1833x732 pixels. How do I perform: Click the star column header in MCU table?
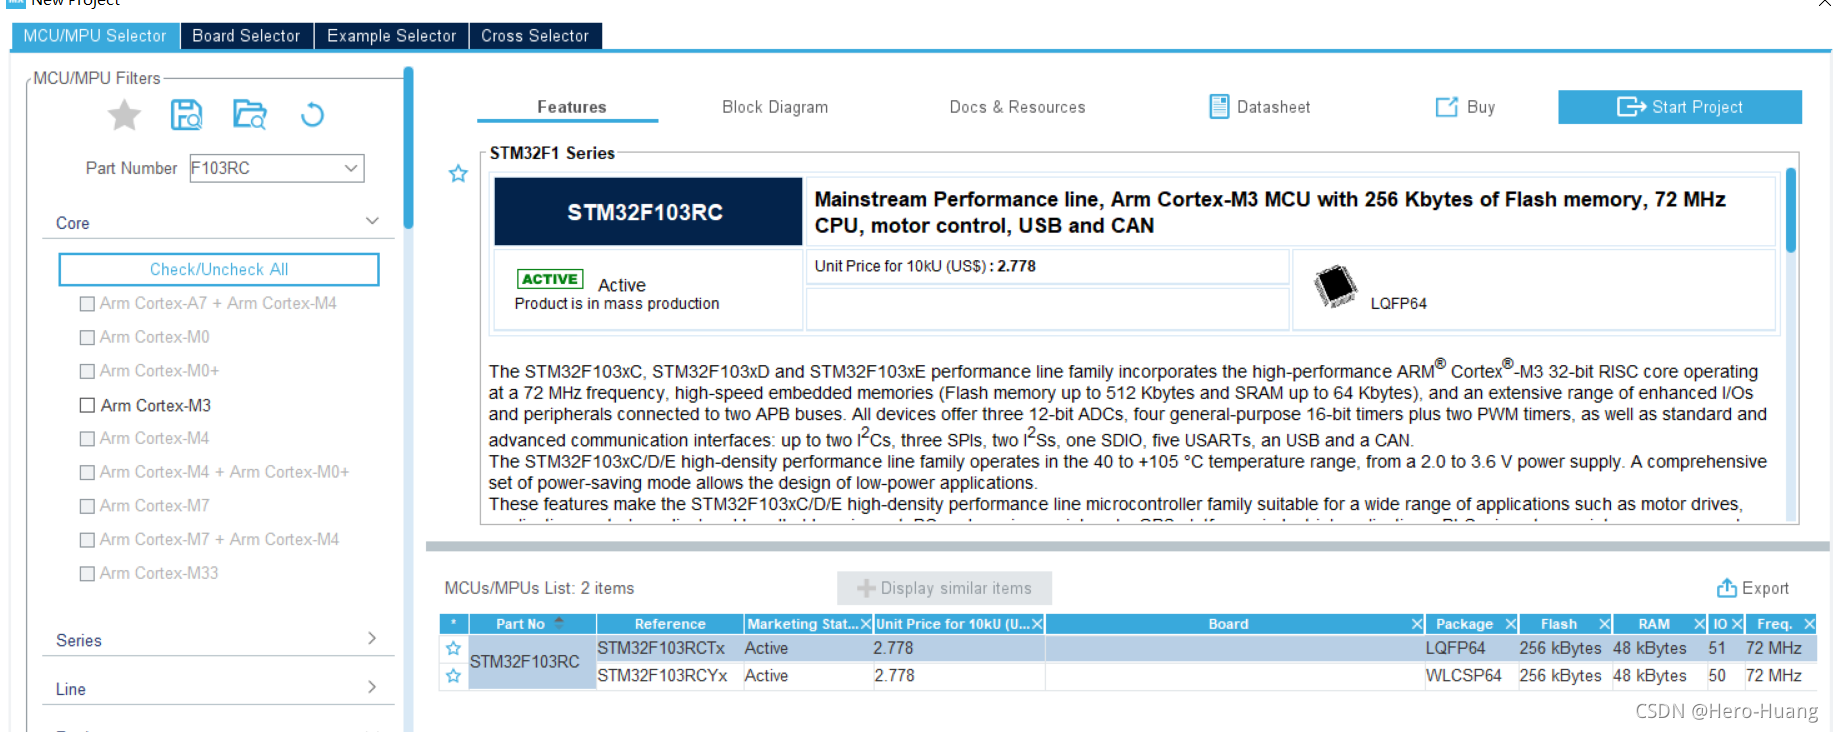click(x=453, y=624)
